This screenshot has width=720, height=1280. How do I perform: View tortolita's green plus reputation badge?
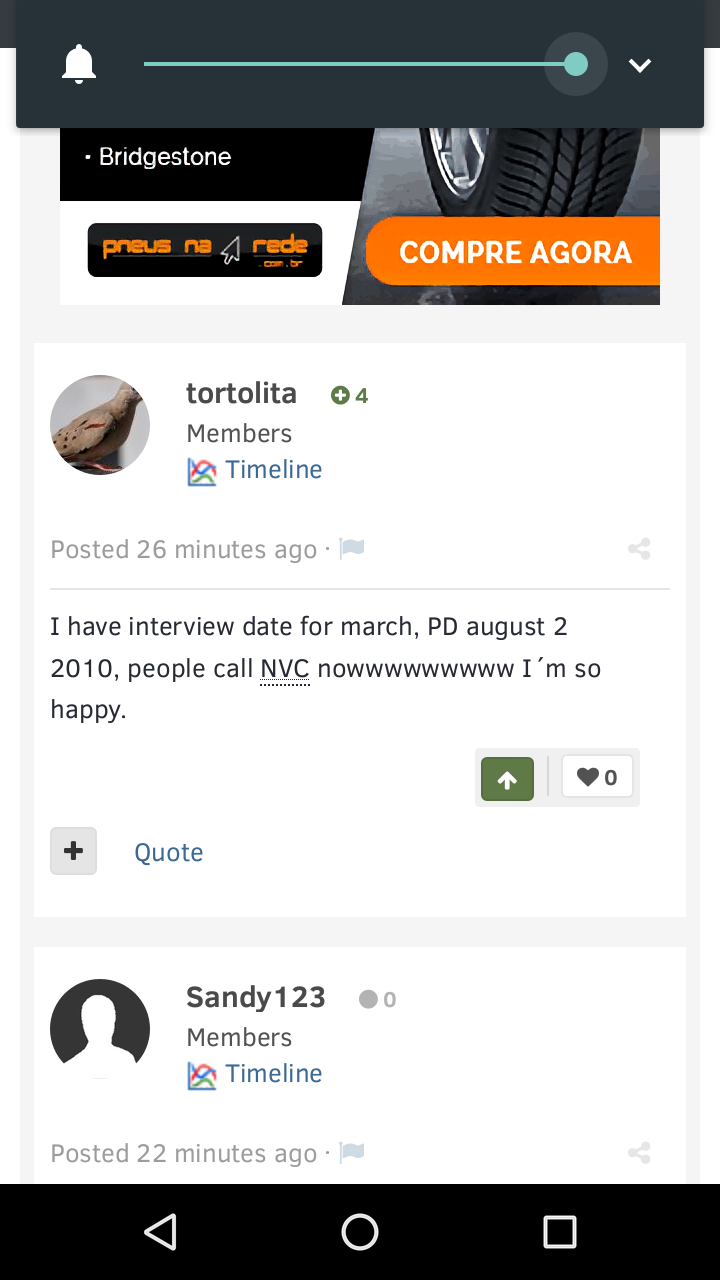point(349,396)
